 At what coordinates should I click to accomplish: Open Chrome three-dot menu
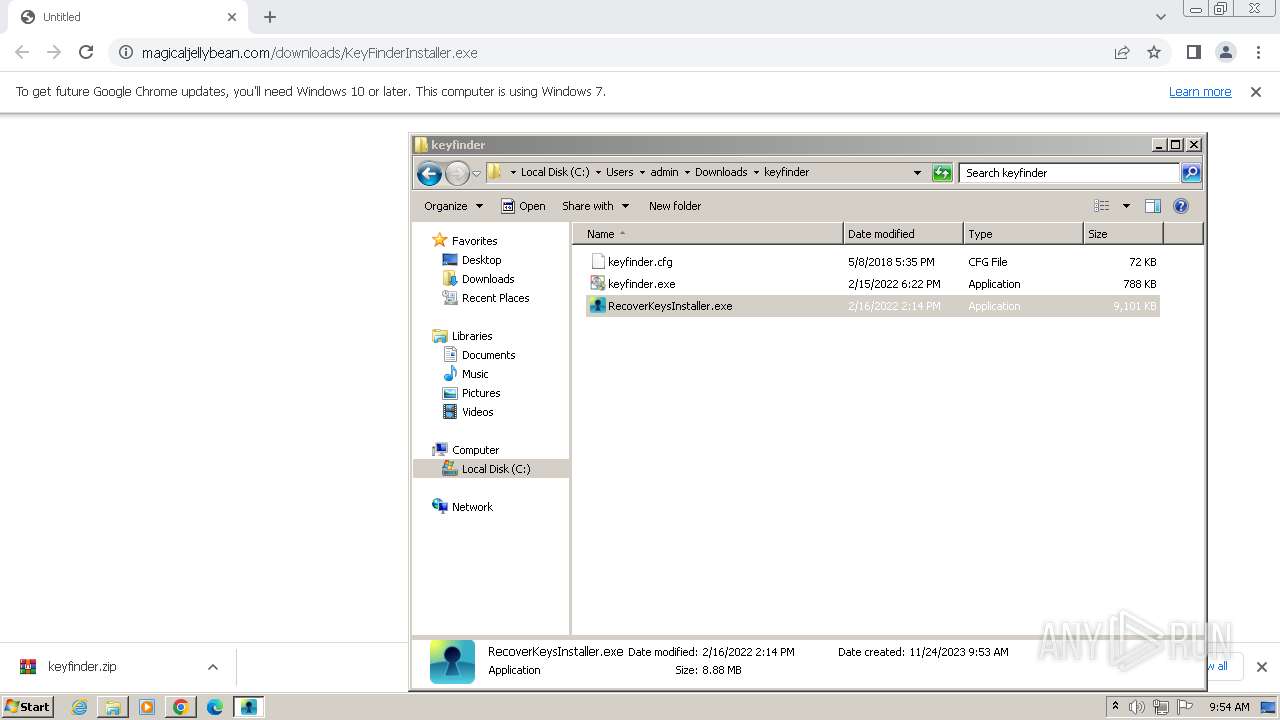(1258, 52)
